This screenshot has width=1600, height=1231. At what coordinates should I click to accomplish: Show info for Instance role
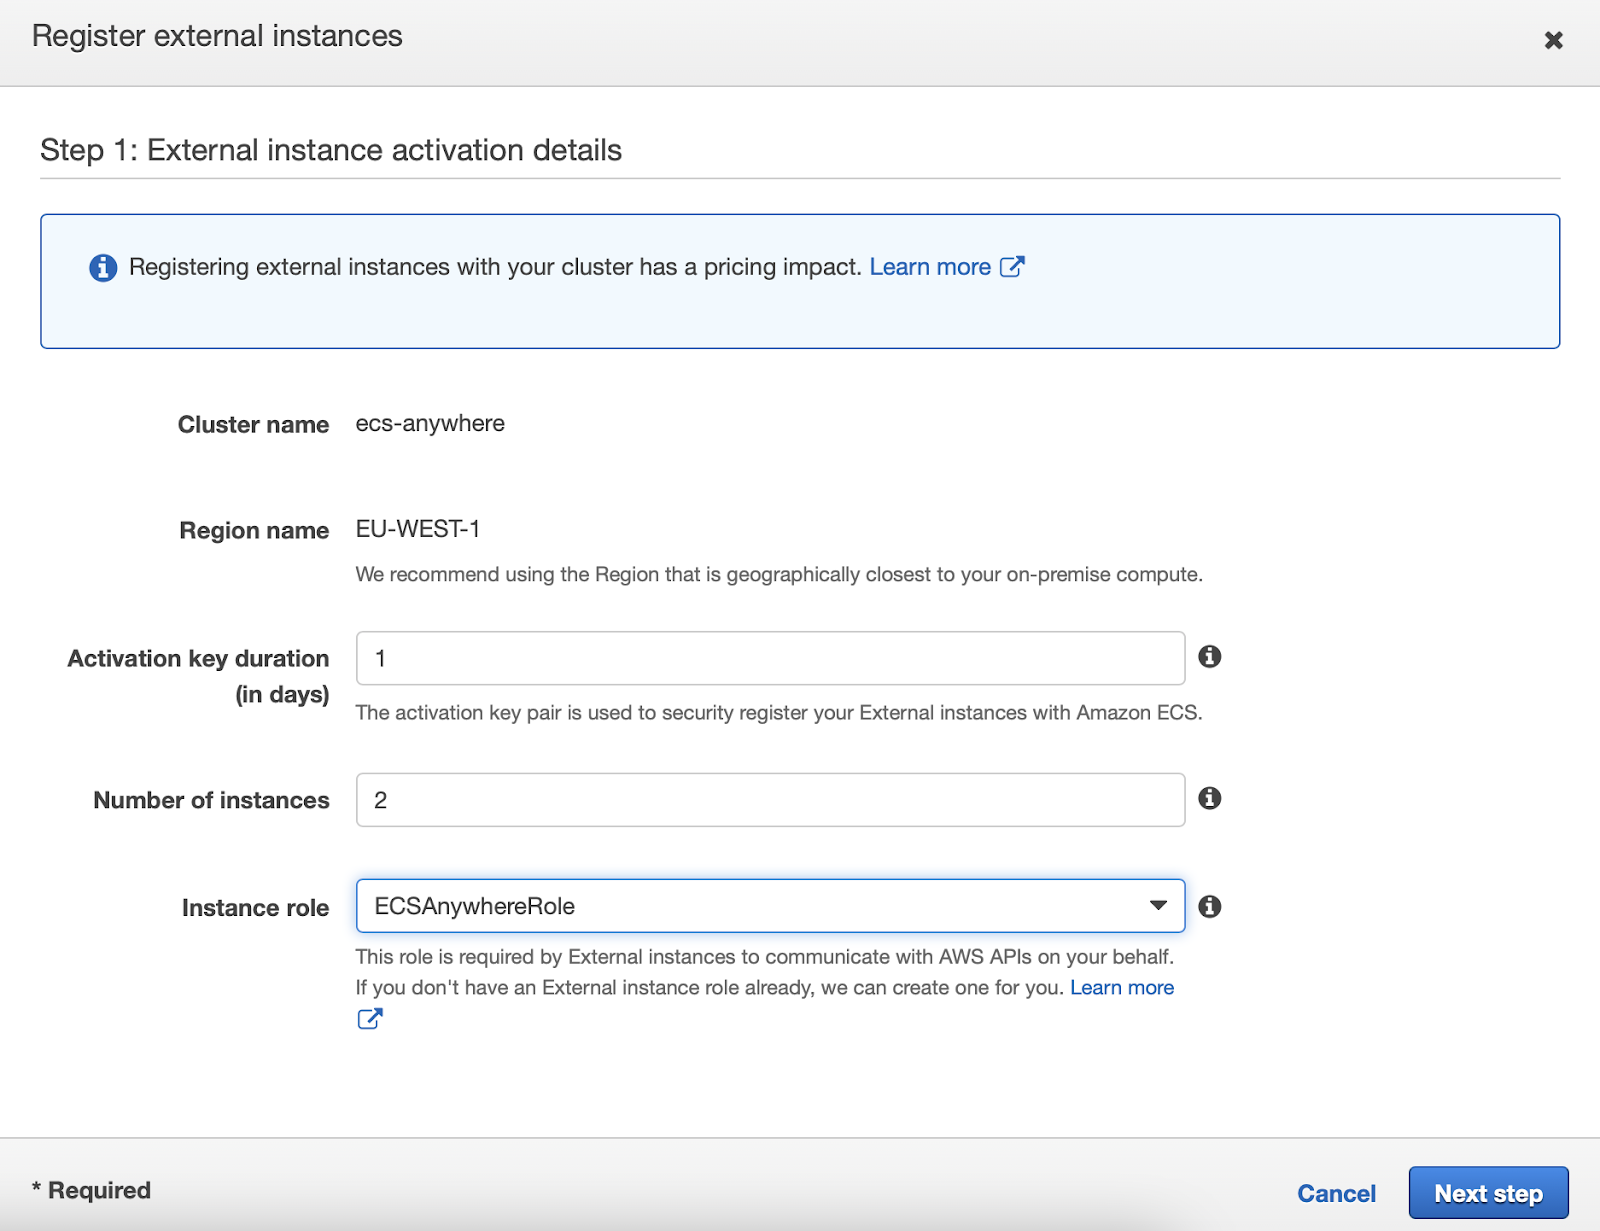click(1210, 906)
